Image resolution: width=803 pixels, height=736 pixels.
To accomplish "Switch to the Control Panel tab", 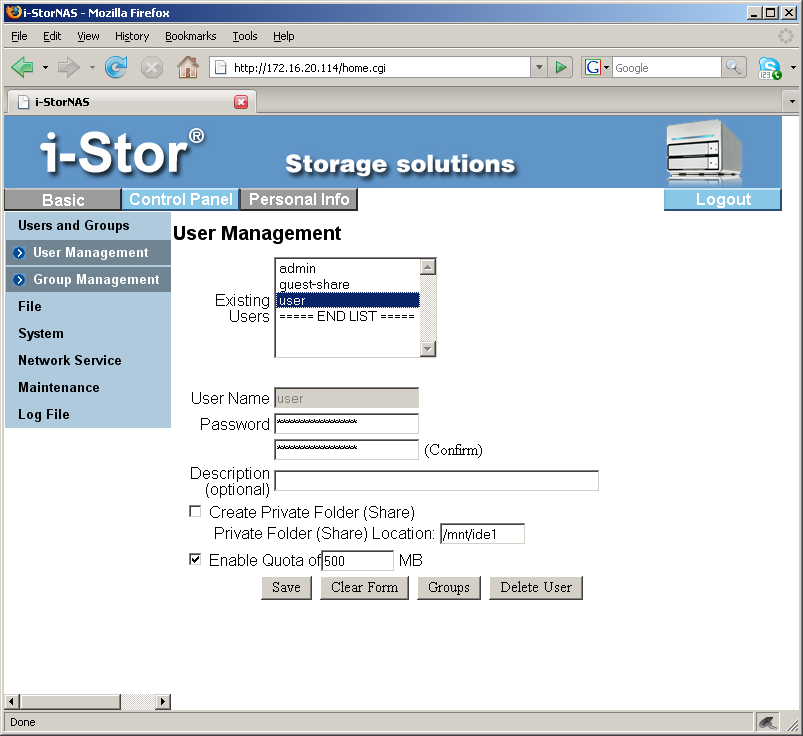I will 180,199.
